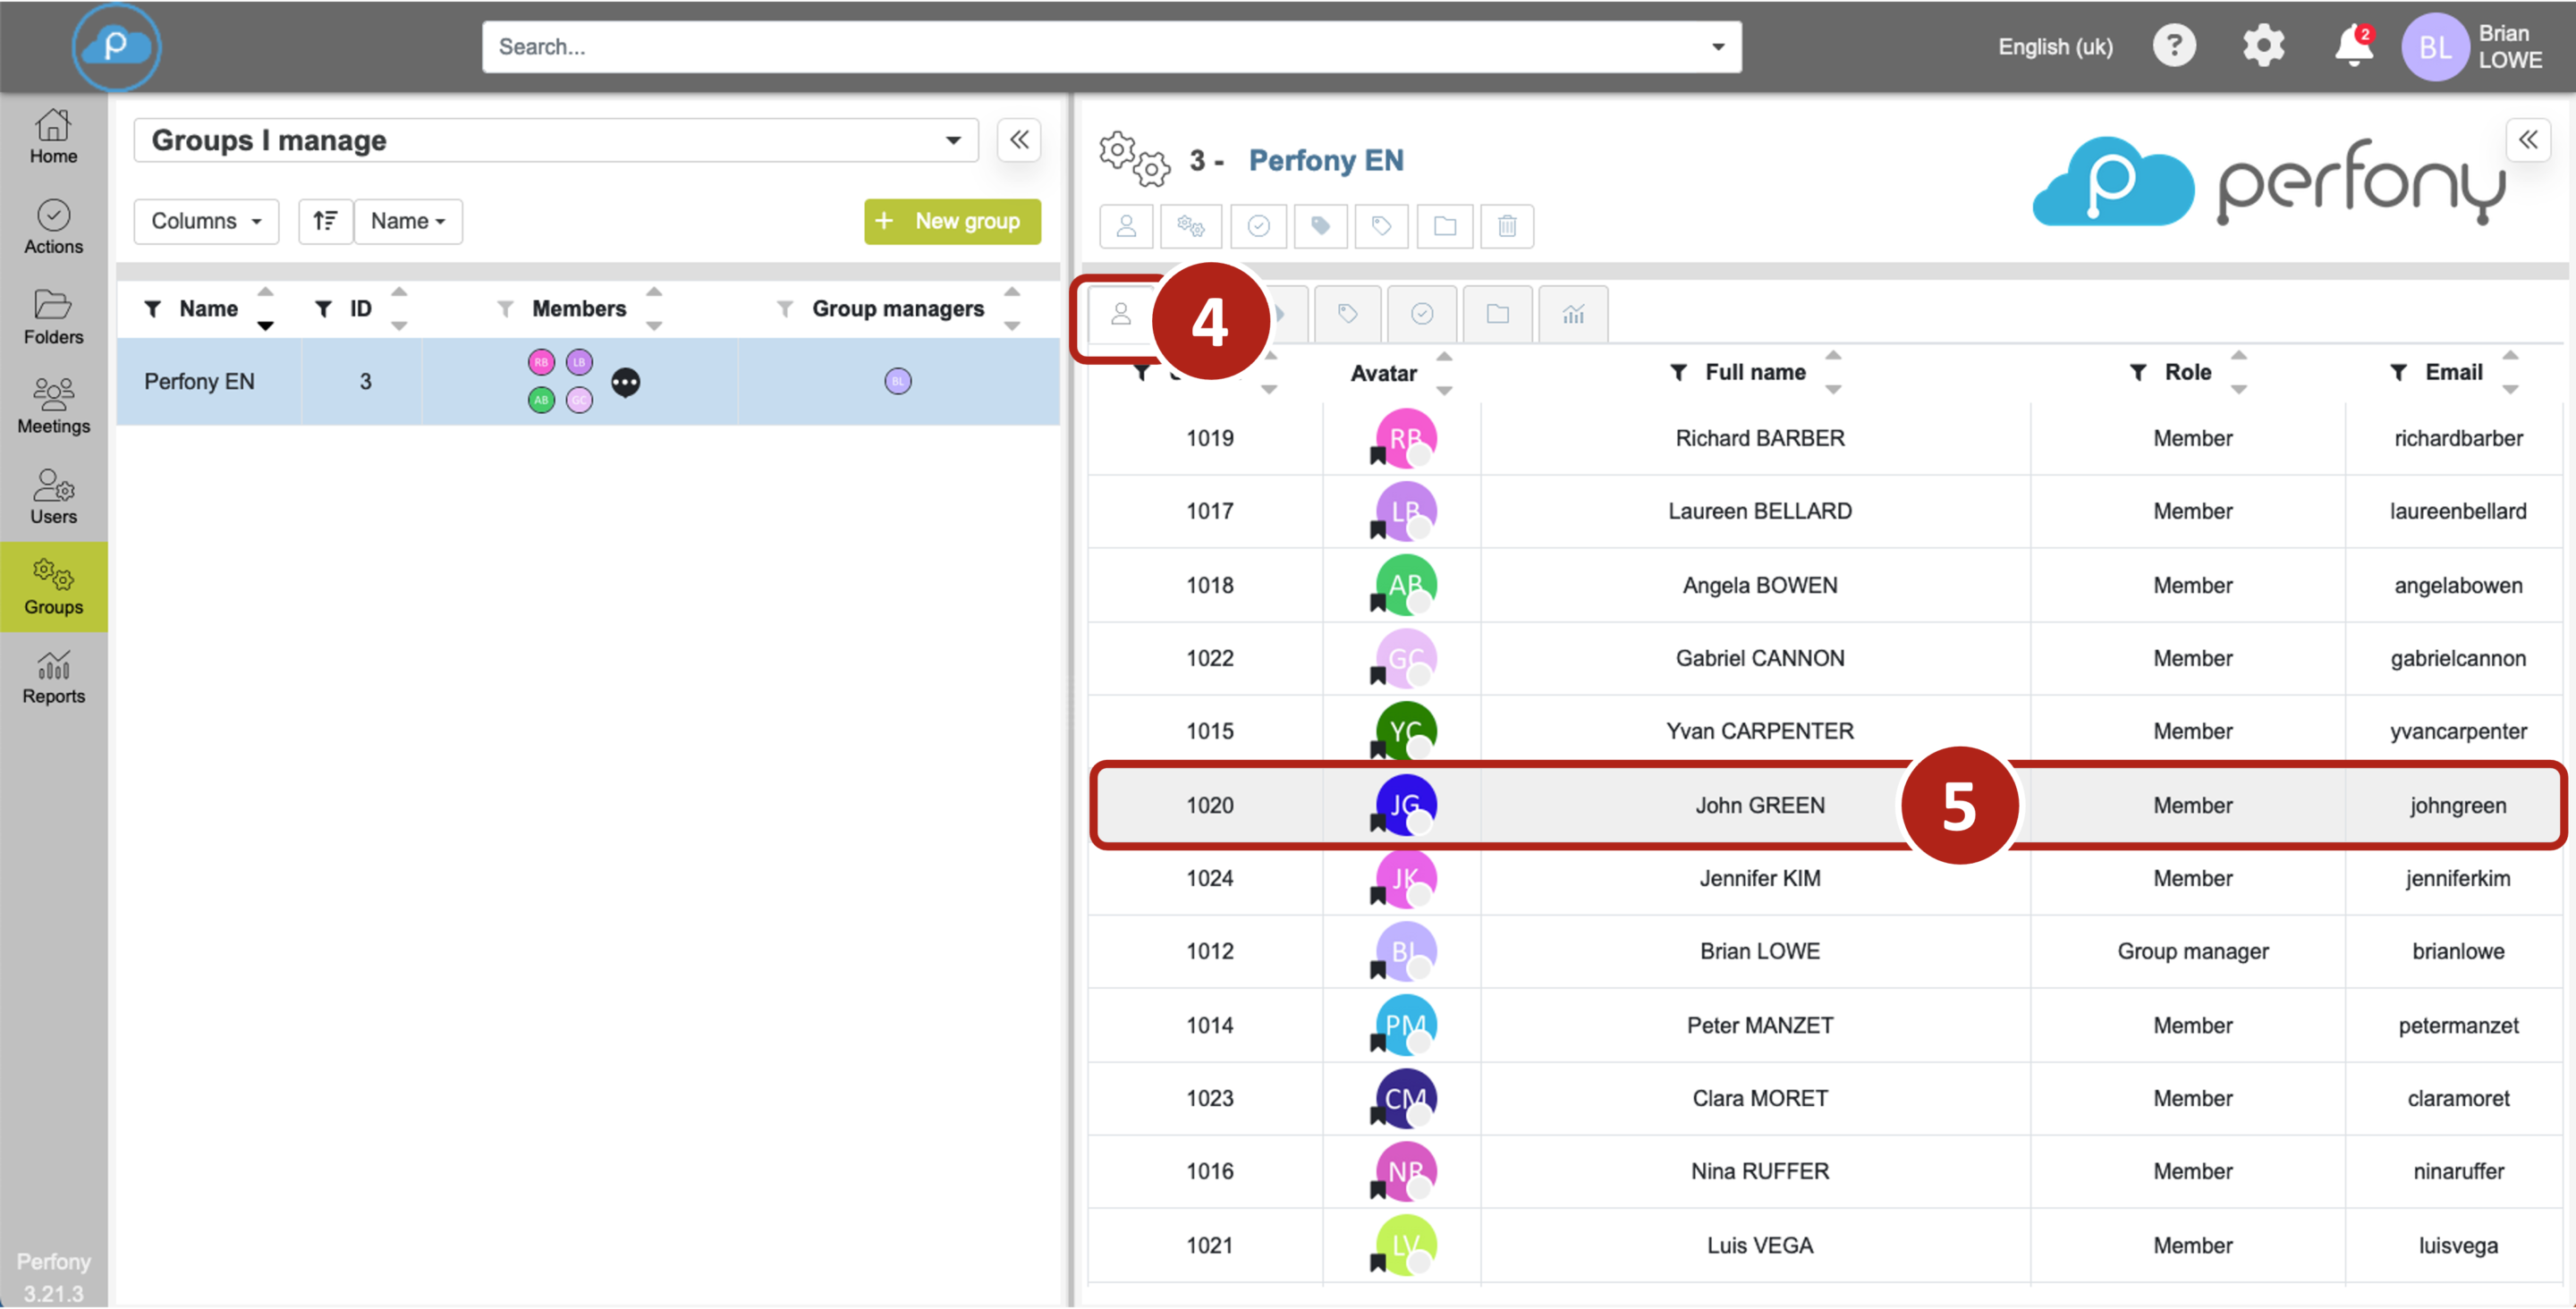
Task: Click the New group button
Action: pyautogui.click(x=951, y=221)
